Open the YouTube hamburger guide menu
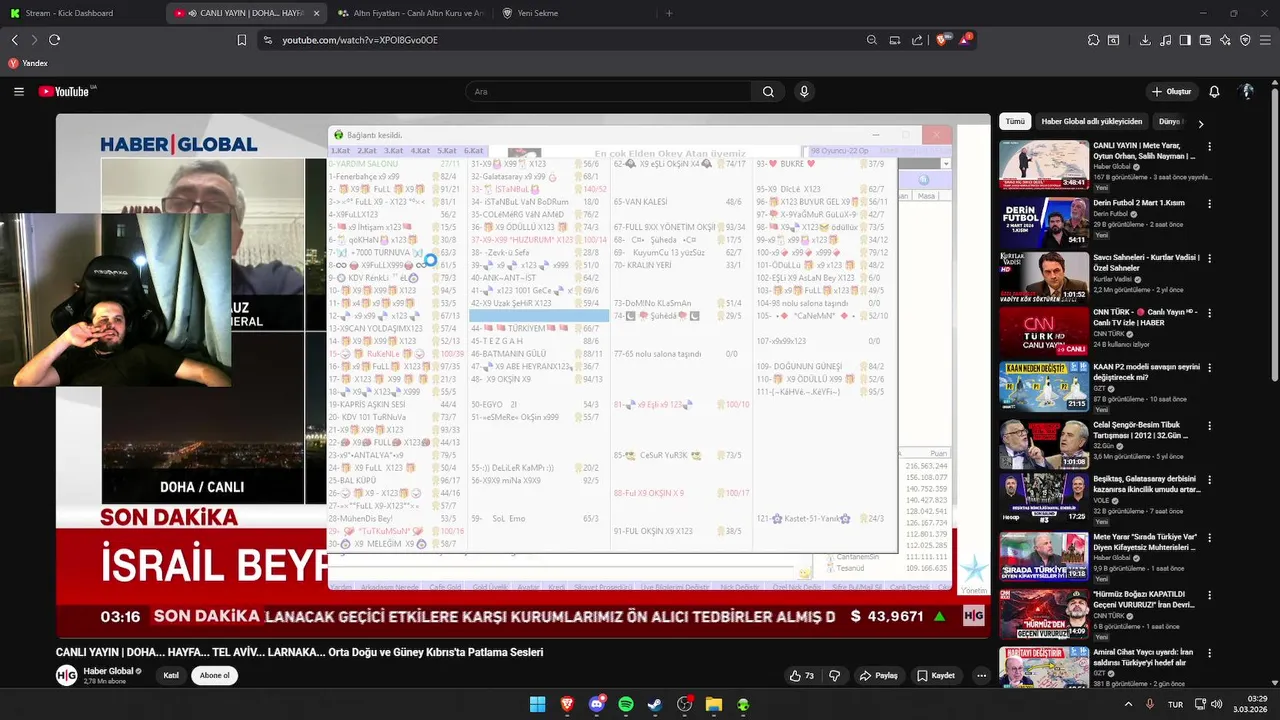The height and width of the screenshot is (720, 1280). pos(19,91)
